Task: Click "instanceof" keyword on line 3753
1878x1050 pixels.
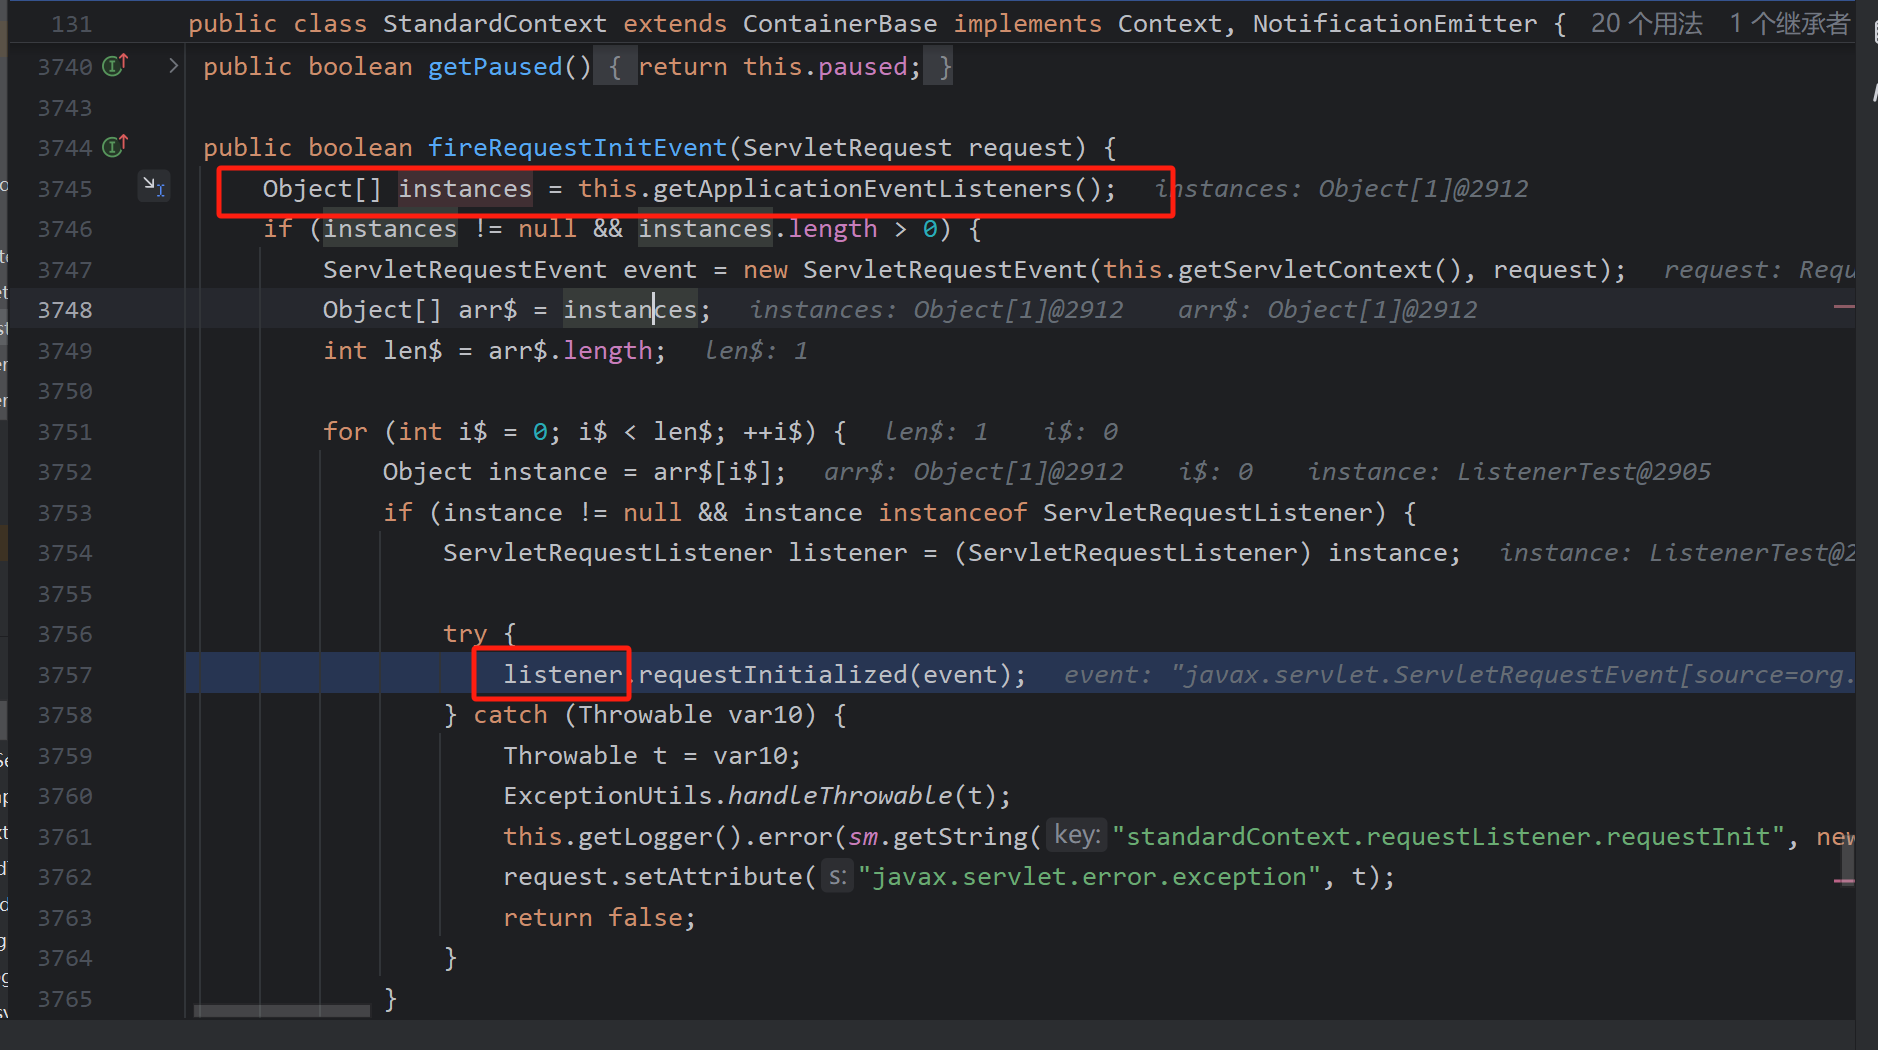Action: tap(952, 513)
